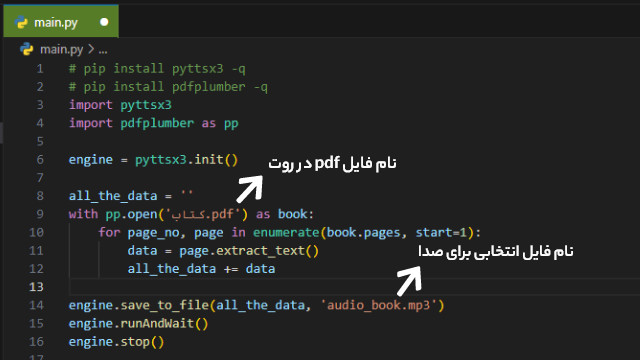Click main.py in the breadcrumb path
The image size is (640, 360).
(x=62, y=49)
